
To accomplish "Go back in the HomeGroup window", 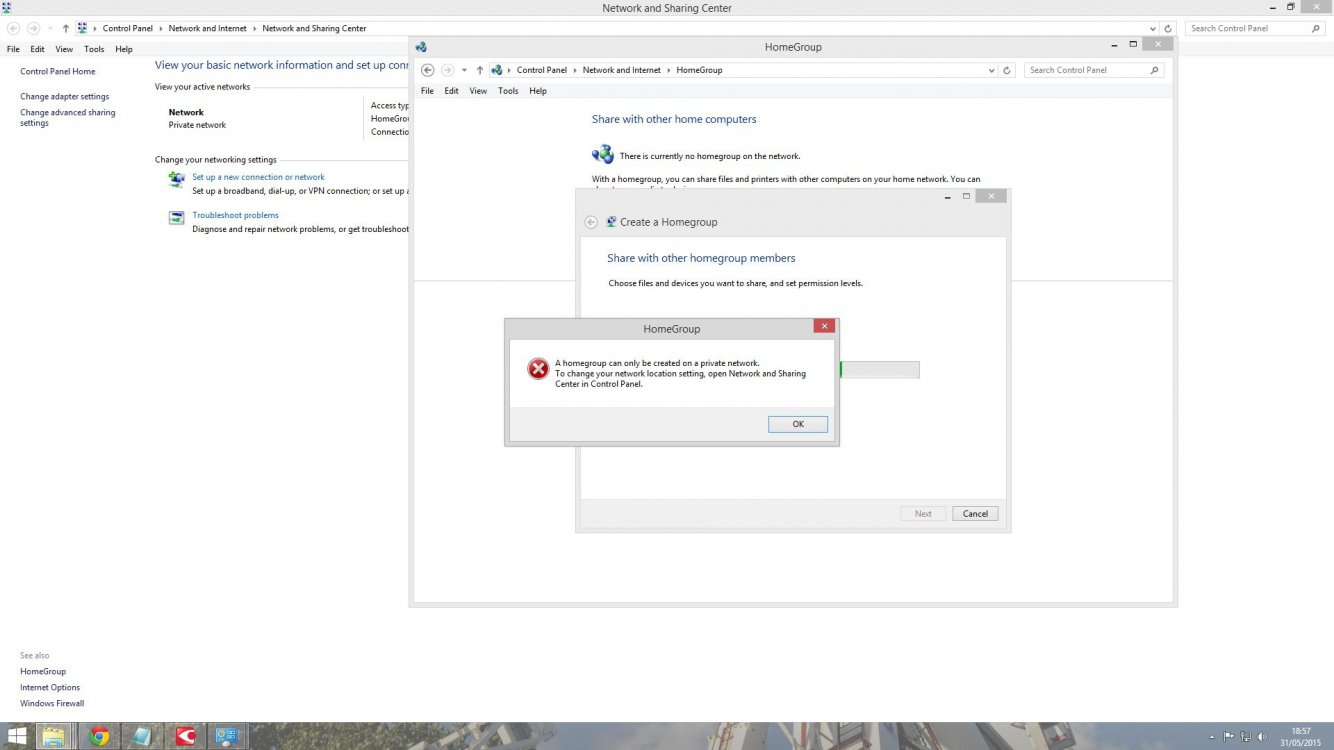I will coord(428,70).
